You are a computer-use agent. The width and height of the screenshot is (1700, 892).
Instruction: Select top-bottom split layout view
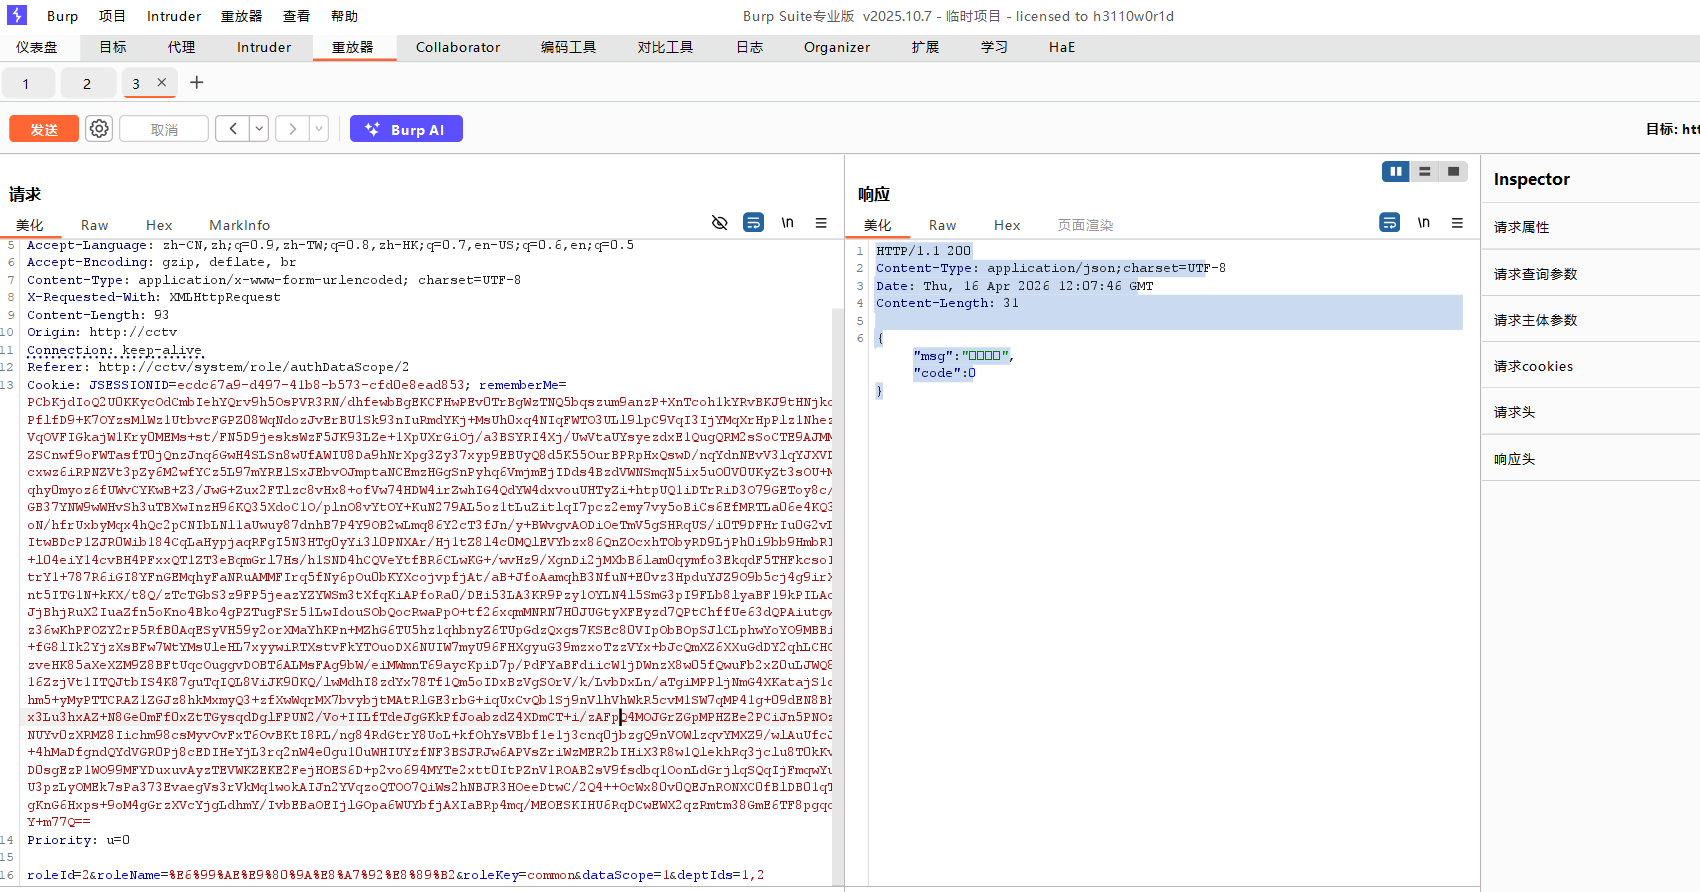(x=1425, y=172)
